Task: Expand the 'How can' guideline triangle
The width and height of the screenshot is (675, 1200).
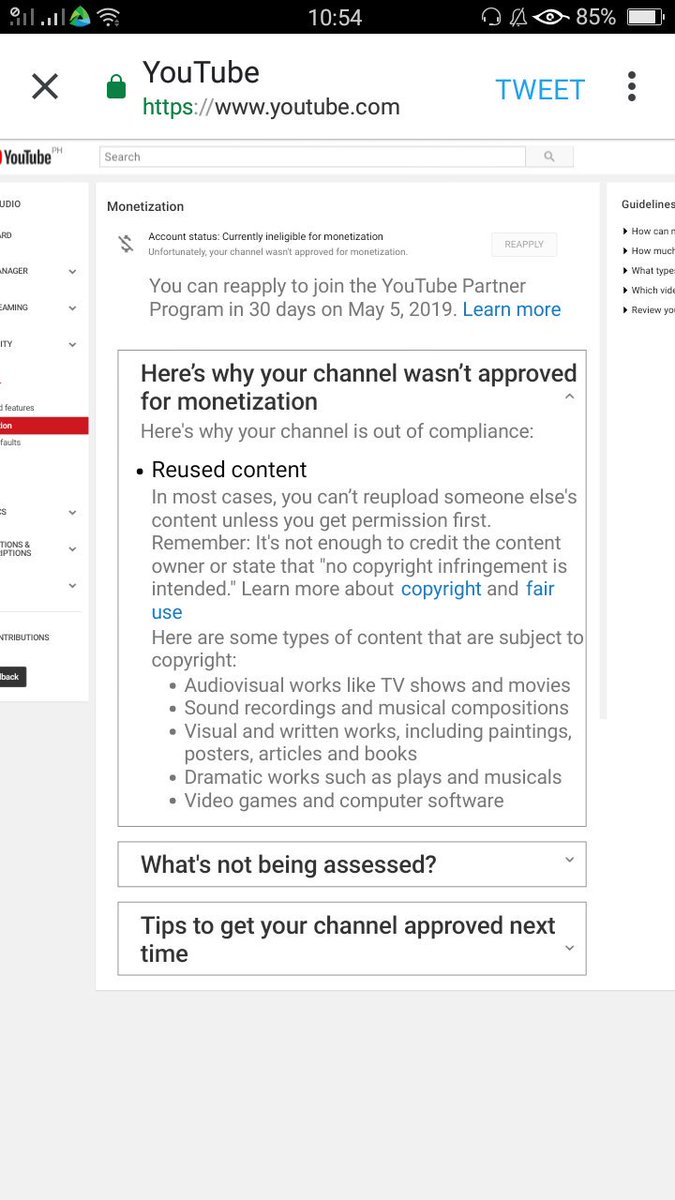Action: point(625,231)
